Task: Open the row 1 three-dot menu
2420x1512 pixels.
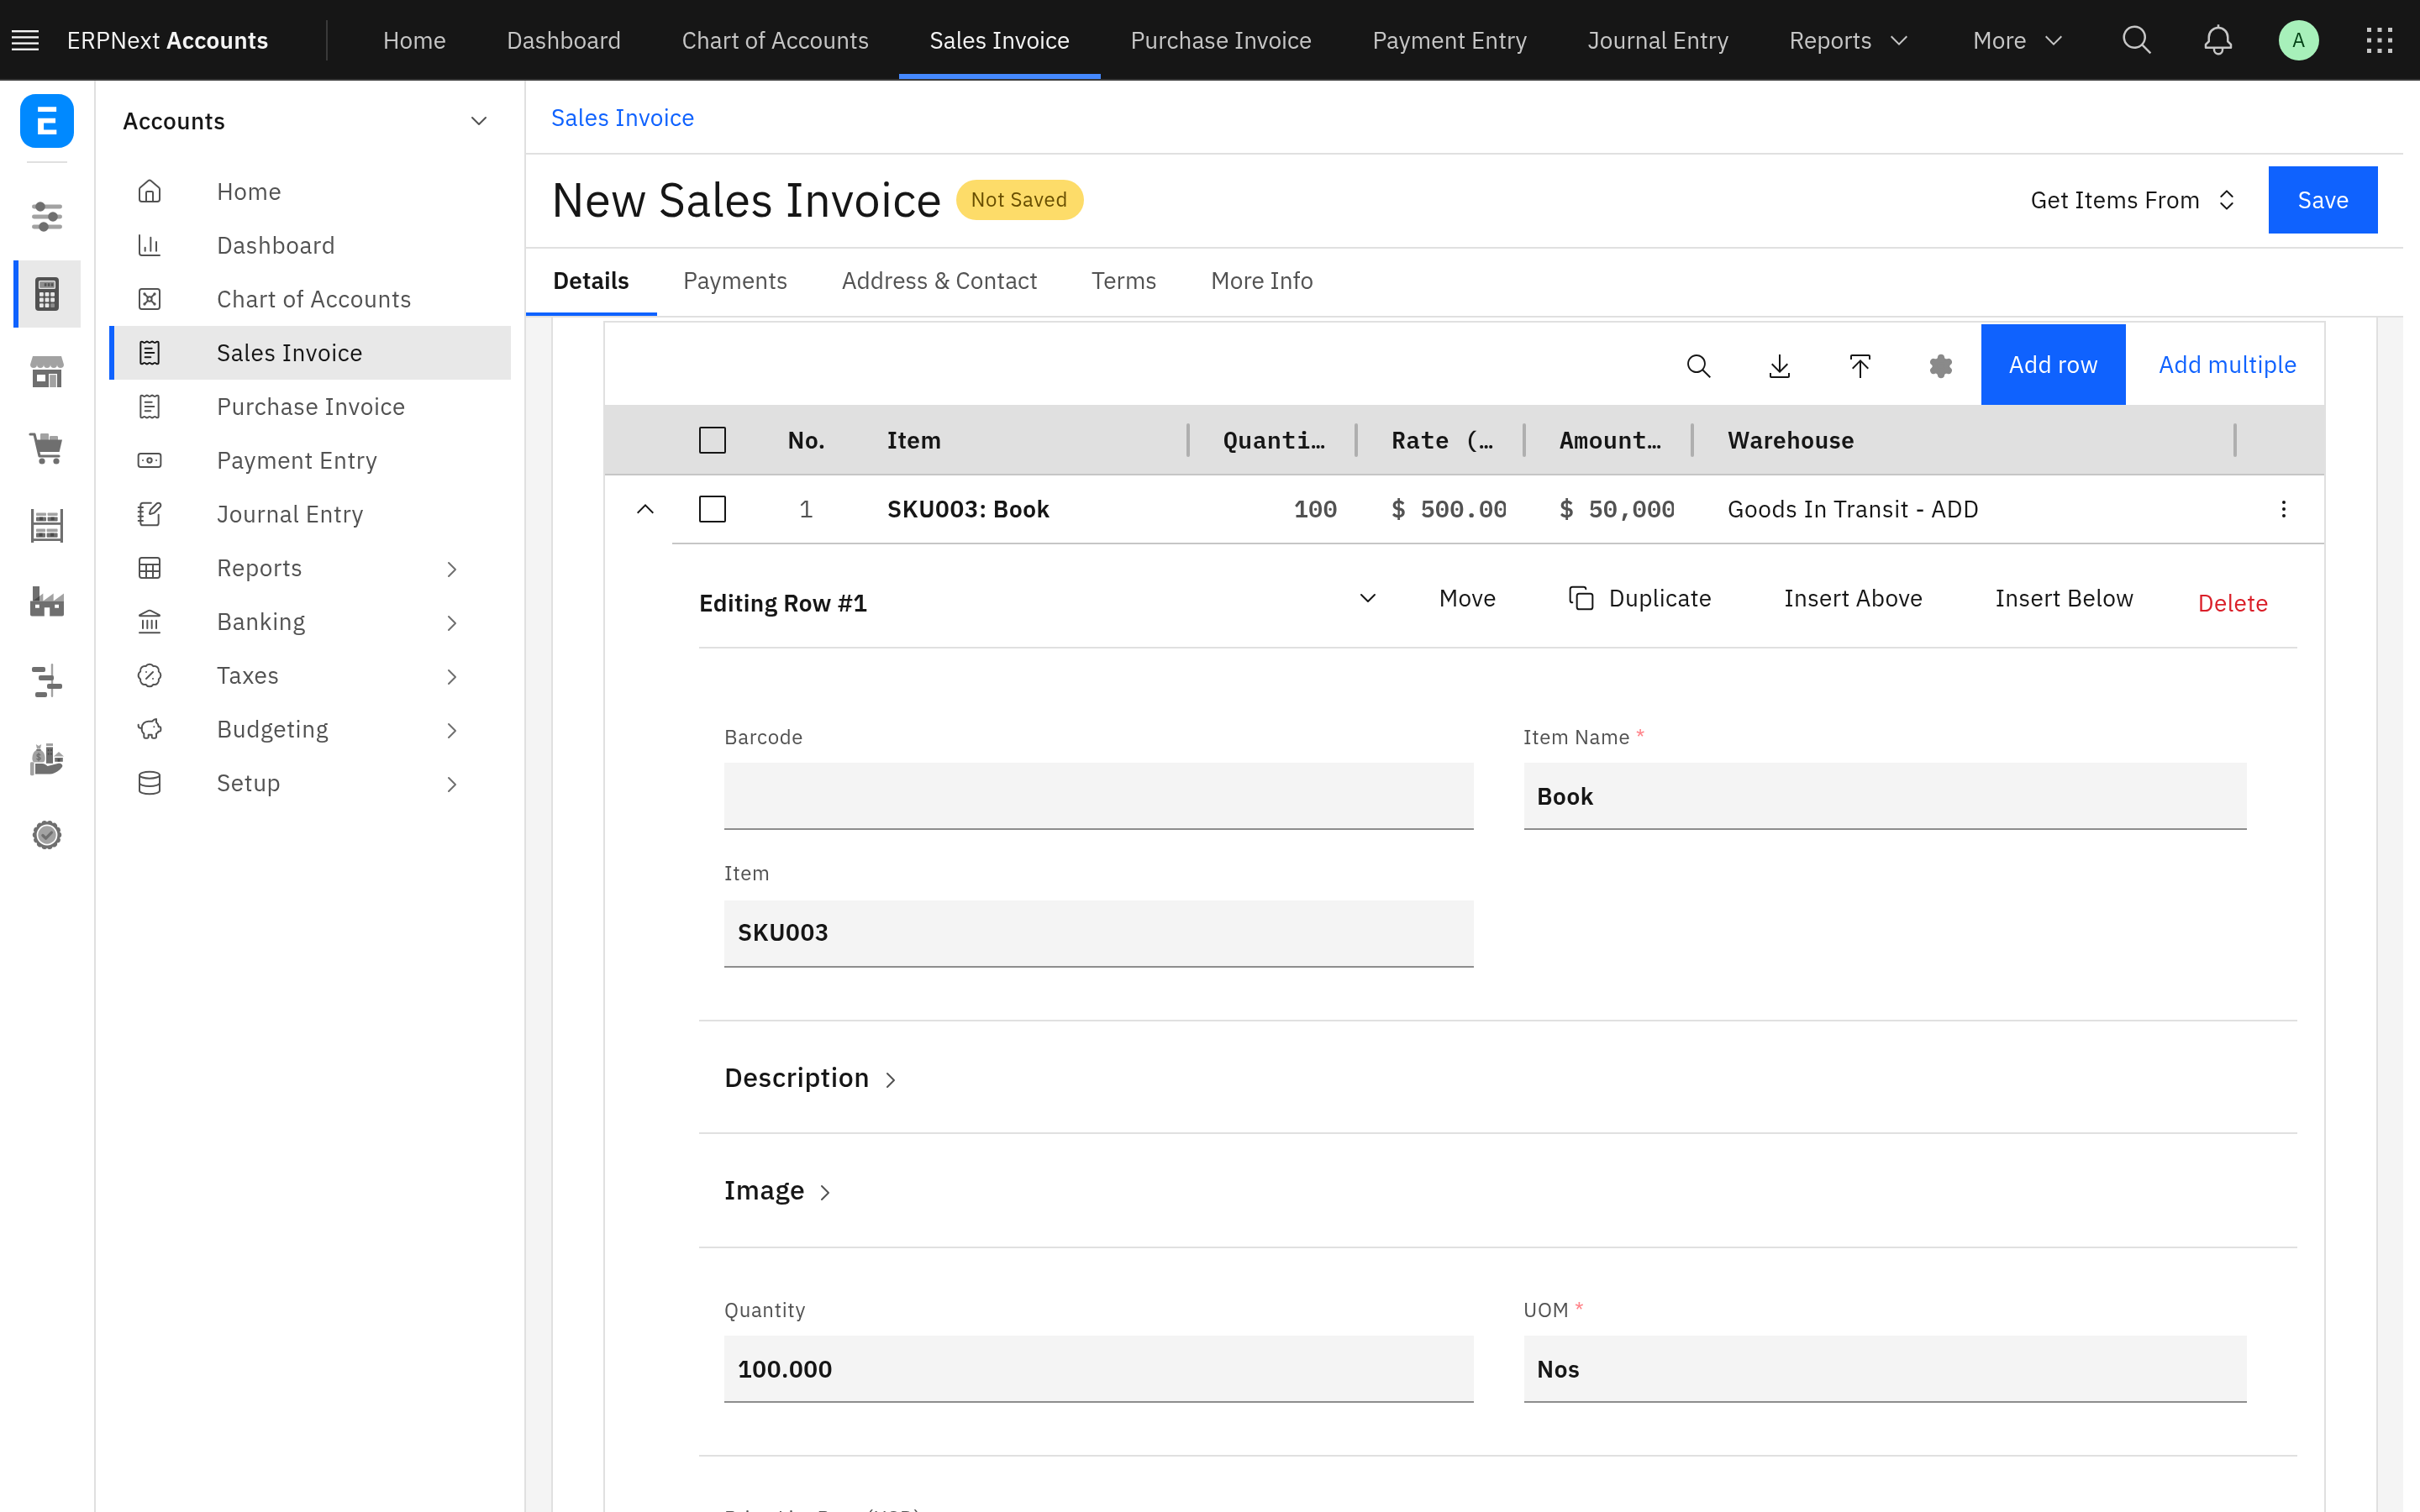Action: [2283, 509]
